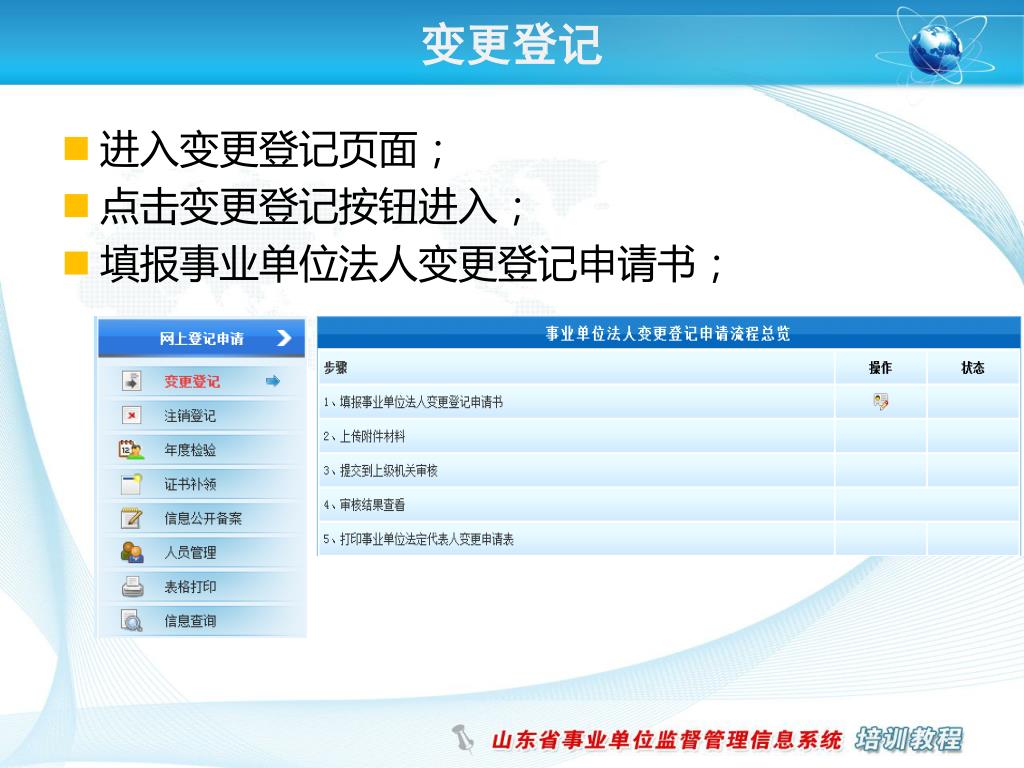Select step 3、提交到上级机关审核
Viewport: 1024px width, 768px height.
tap(380, 470)
